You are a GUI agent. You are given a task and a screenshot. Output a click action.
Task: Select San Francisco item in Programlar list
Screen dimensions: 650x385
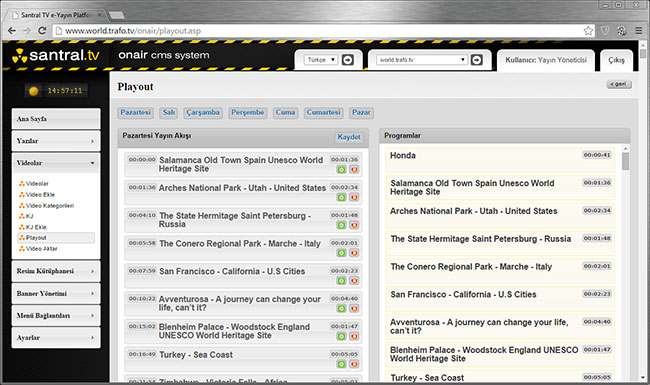pyautogui.click(x=500, y=299)
